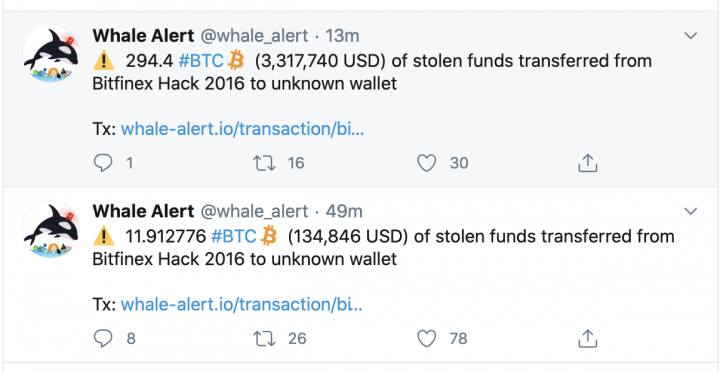Open the 49m tweet's chevron menu
Screen dimensions: 720x372
[x=691, y=211]
